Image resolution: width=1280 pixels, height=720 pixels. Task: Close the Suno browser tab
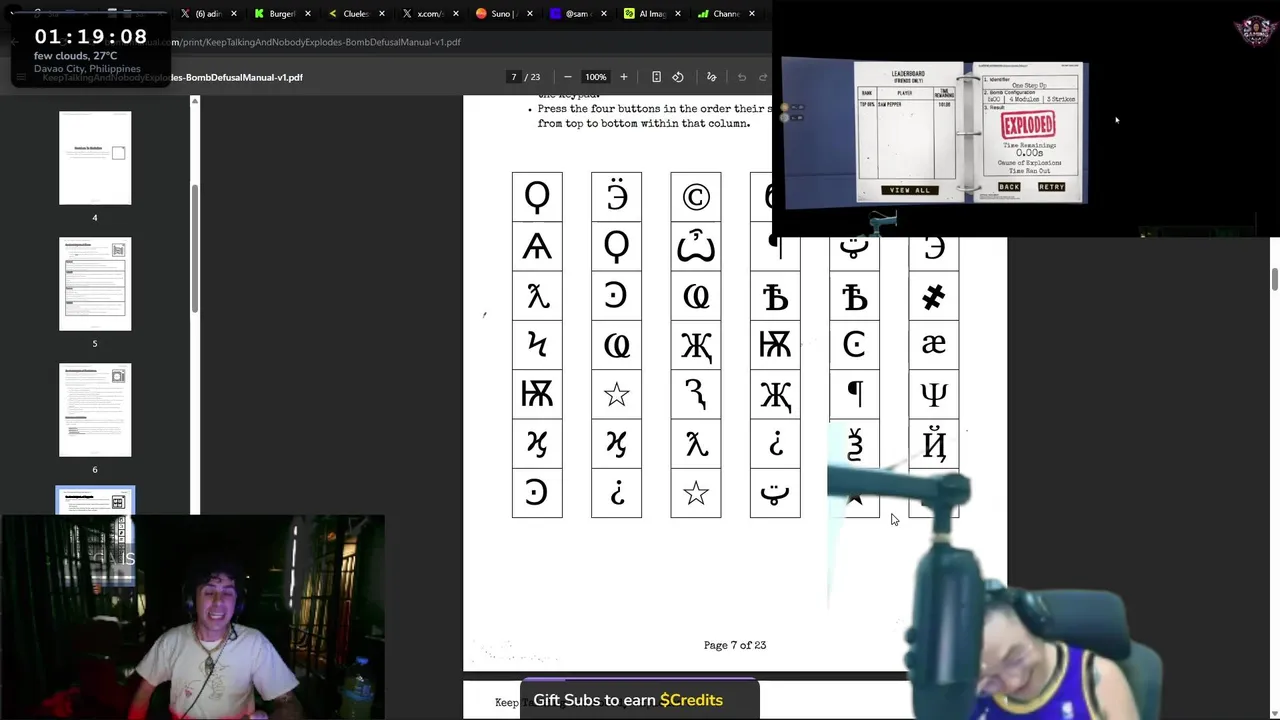pyautogui.click(x=530, y=14)
